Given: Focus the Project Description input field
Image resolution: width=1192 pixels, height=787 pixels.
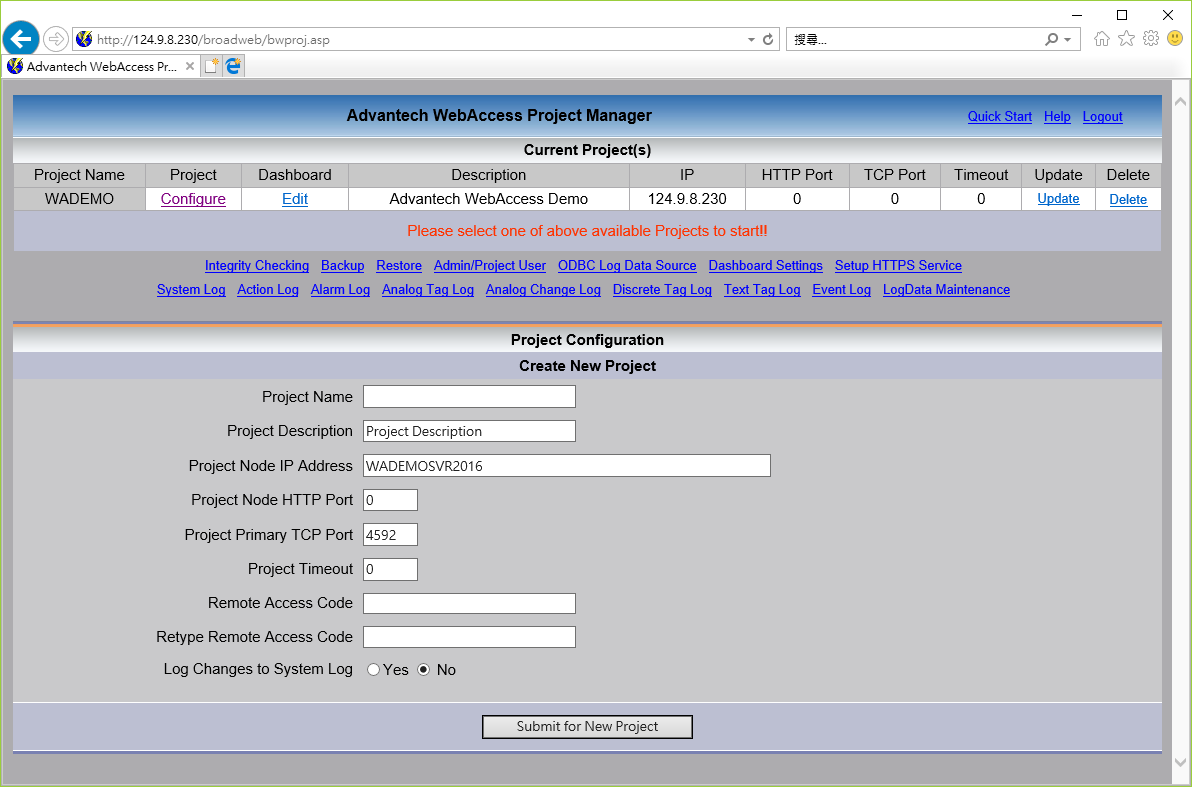Looking at the screenshot, I should pos(469,431).
